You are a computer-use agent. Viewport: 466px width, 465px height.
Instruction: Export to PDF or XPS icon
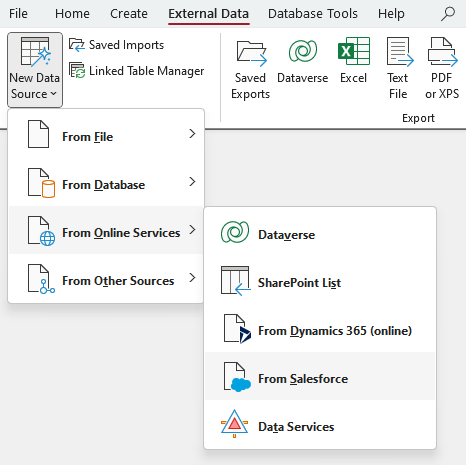442,51
